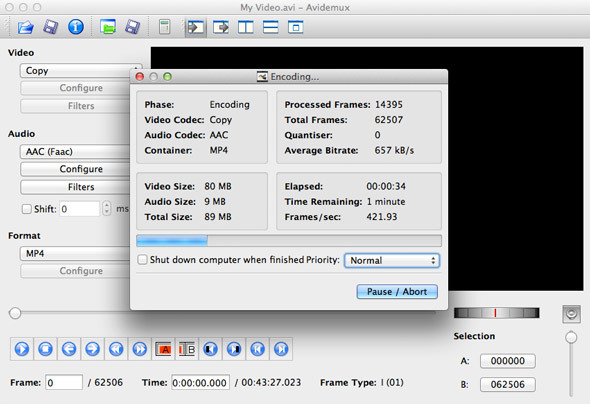Image resolution: width=590 pixels, height=404 pixels.
Task: Open a video file with folder icon
Action: coord(25,27)
